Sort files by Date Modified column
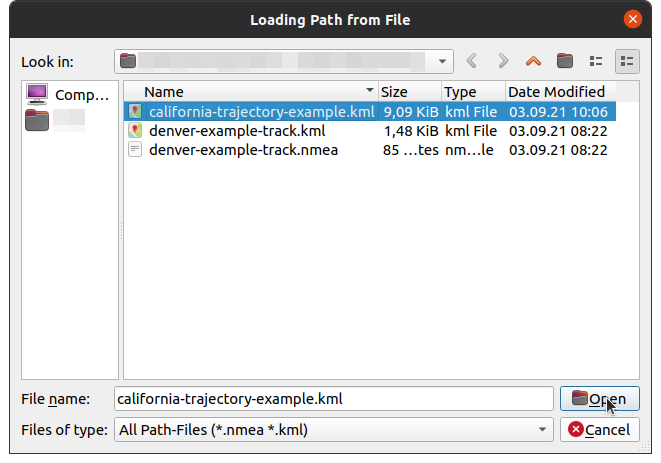Image resolution: width=661 pixels, height=463 pixels. tap(560, 91)
